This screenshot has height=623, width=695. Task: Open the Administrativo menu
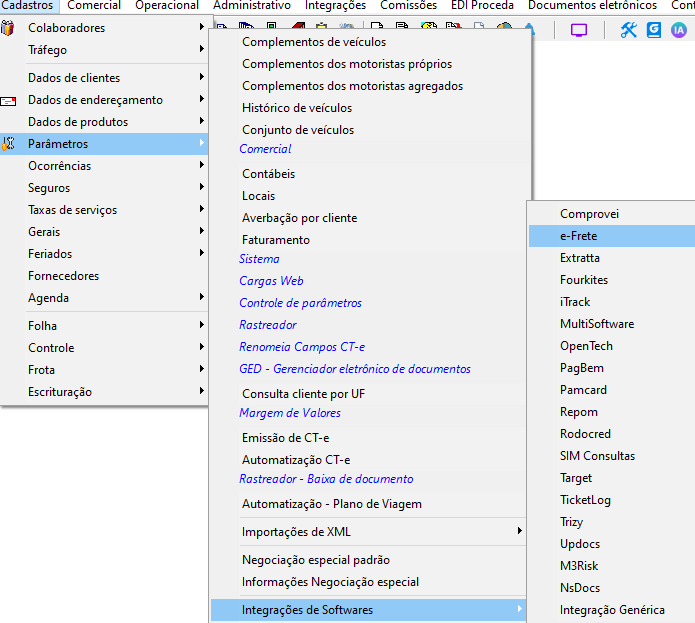(x=252, y=5)
